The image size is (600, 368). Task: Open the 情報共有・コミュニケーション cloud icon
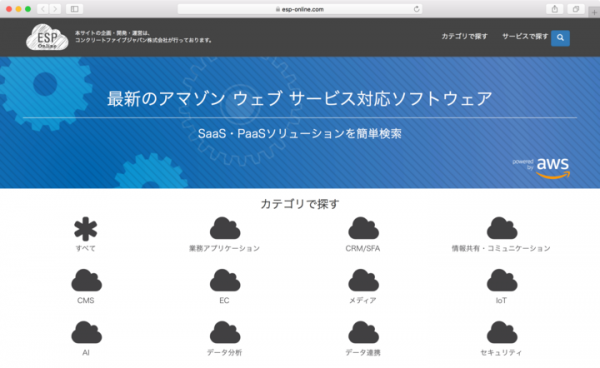pyautogui.click(x=502, y=228)
